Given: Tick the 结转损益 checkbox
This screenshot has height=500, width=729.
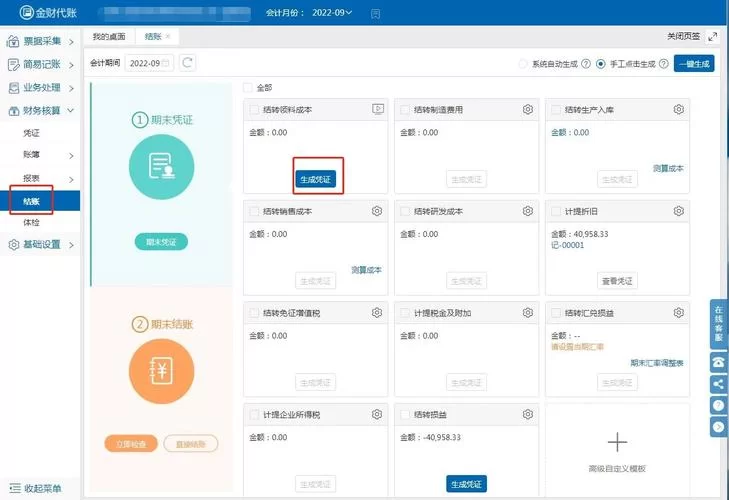Looking at the screenshot, I should pos(405,414).
